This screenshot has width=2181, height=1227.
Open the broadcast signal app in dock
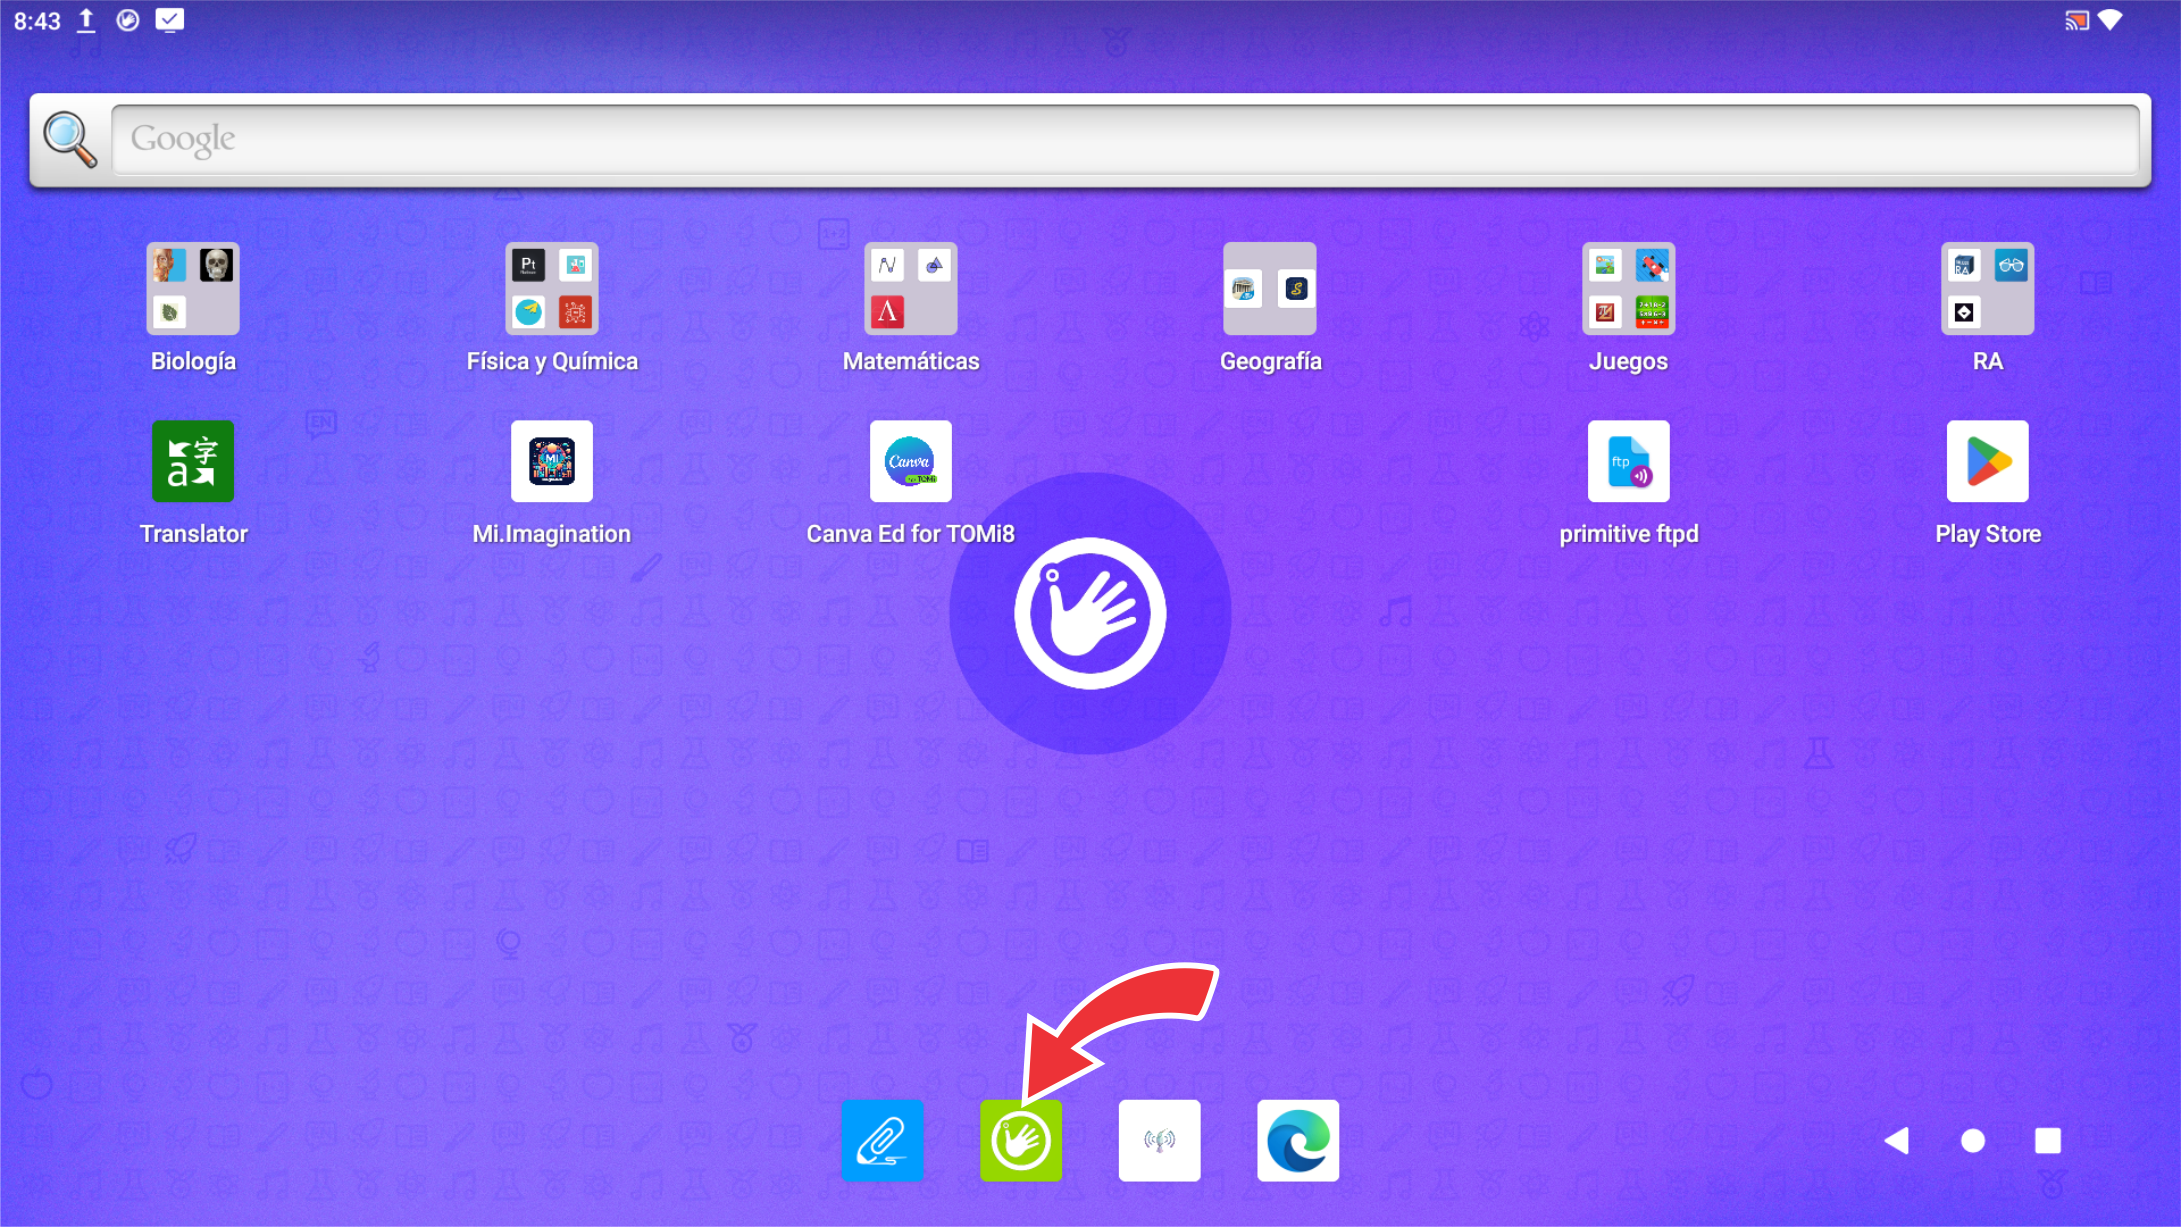(1159, 1141)
